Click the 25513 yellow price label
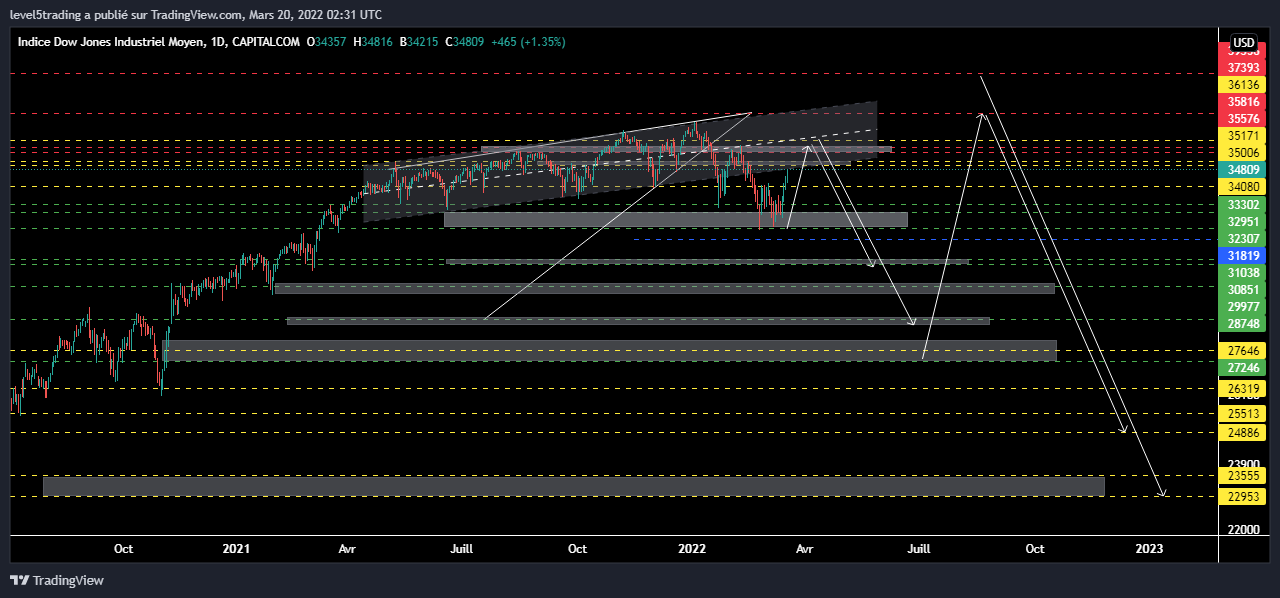 pos(1244,414)
